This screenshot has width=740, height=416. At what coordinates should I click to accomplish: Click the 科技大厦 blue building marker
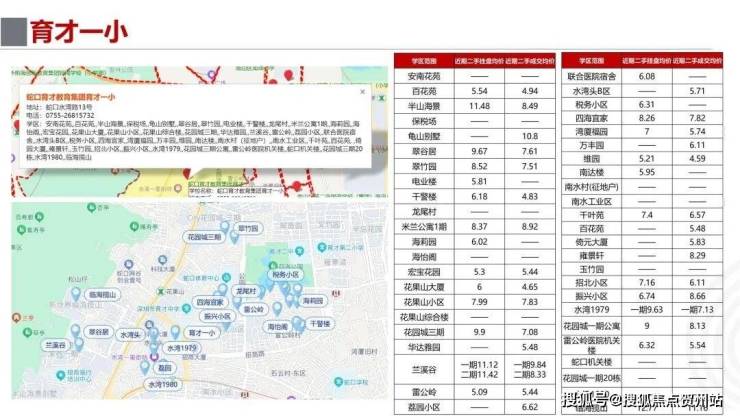coord(163,260)
